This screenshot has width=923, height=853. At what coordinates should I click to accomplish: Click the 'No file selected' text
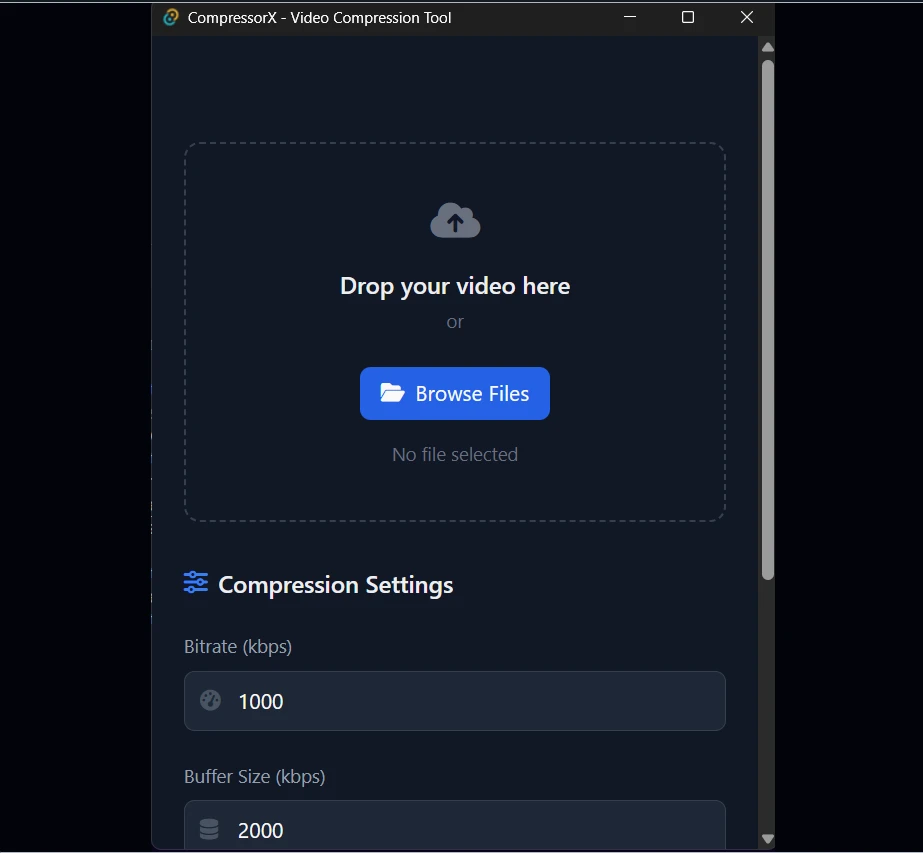[x=455, y=454]
